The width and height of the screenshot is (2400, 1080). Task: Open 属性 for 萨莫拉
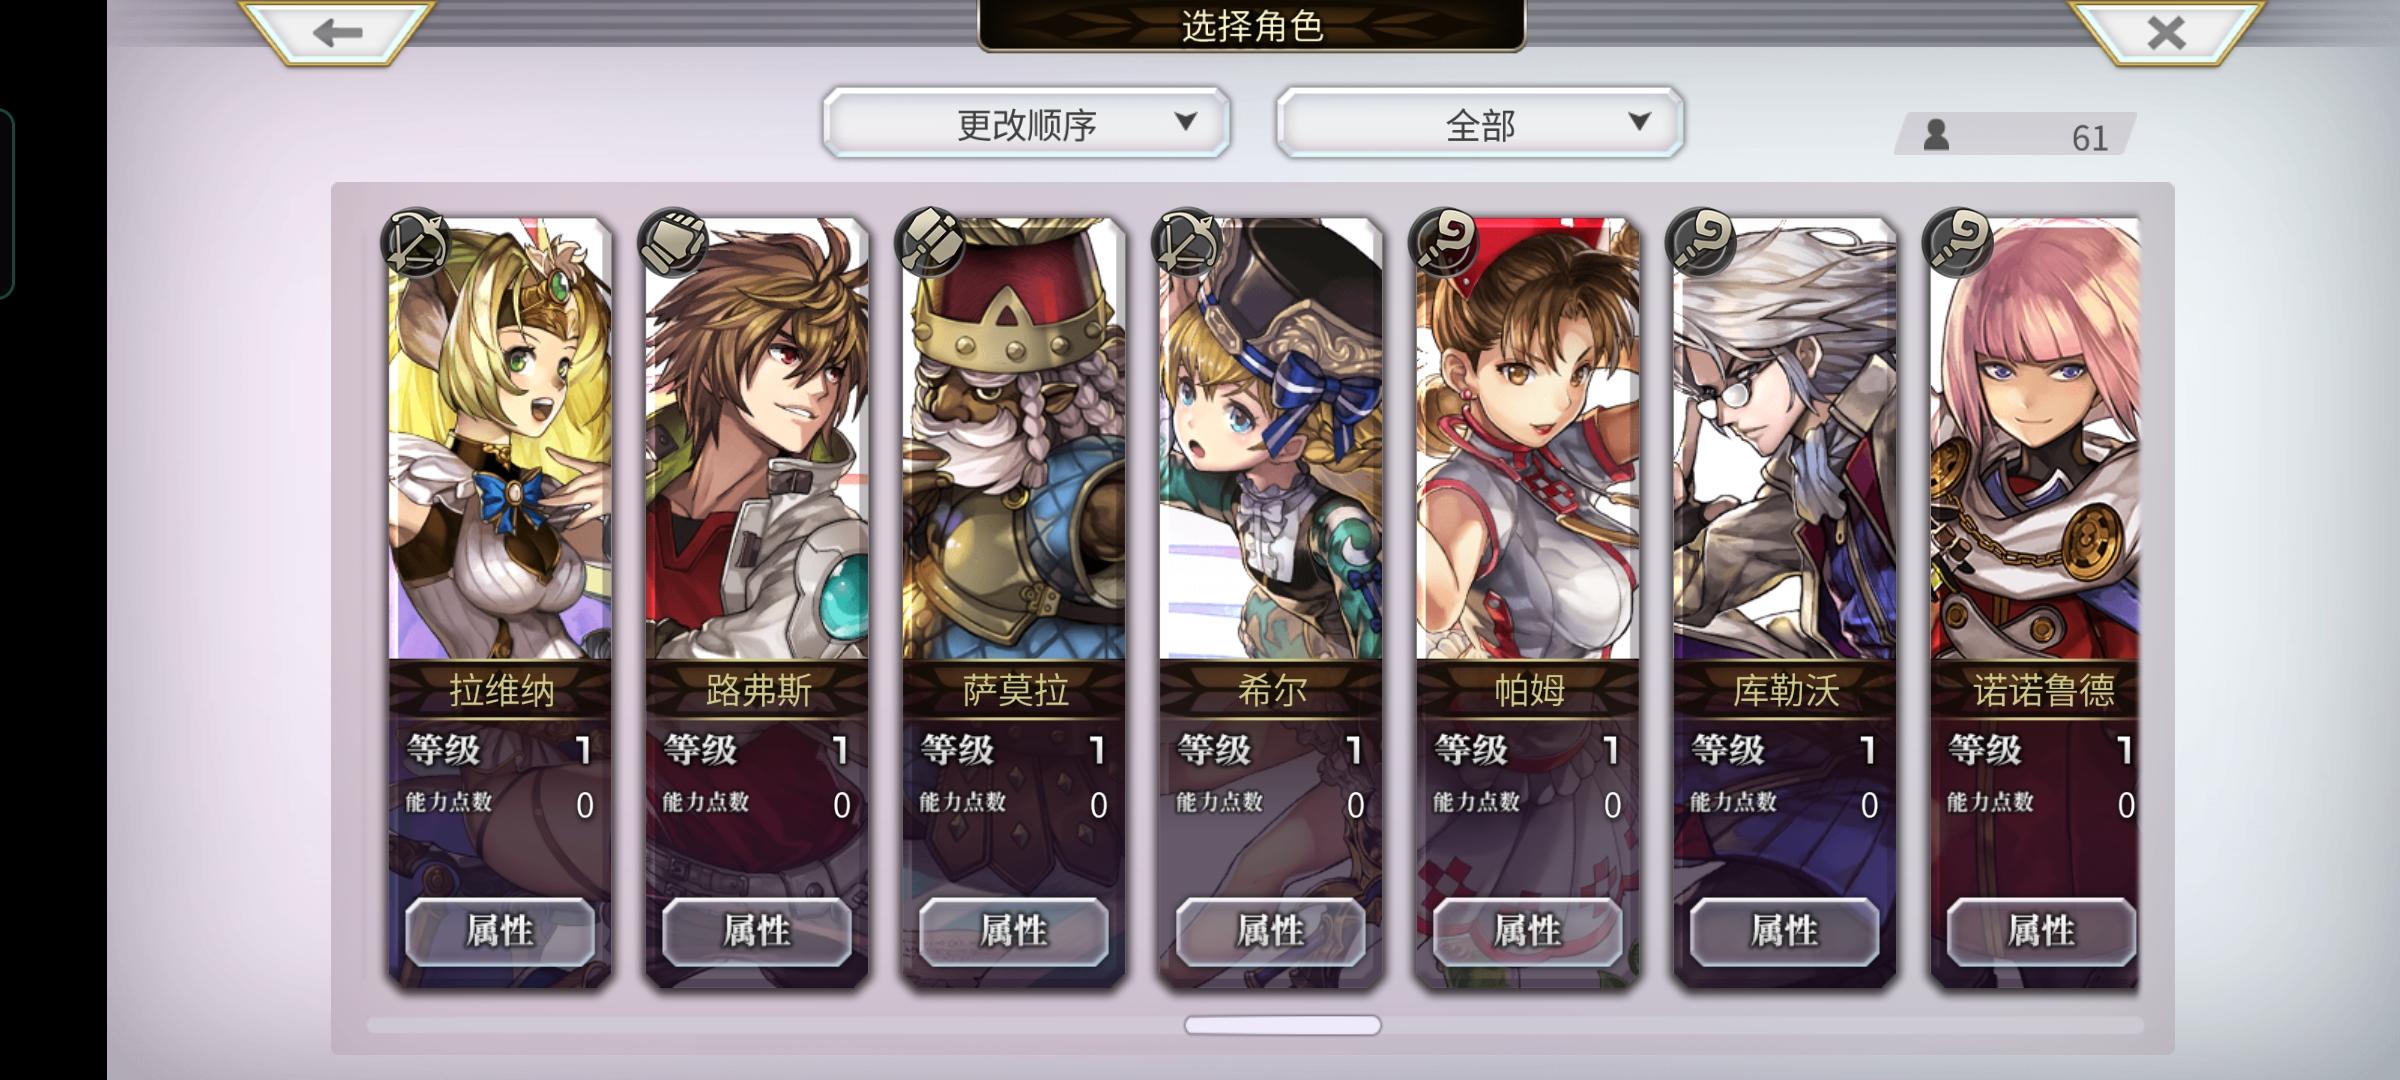pos(1014,931)
